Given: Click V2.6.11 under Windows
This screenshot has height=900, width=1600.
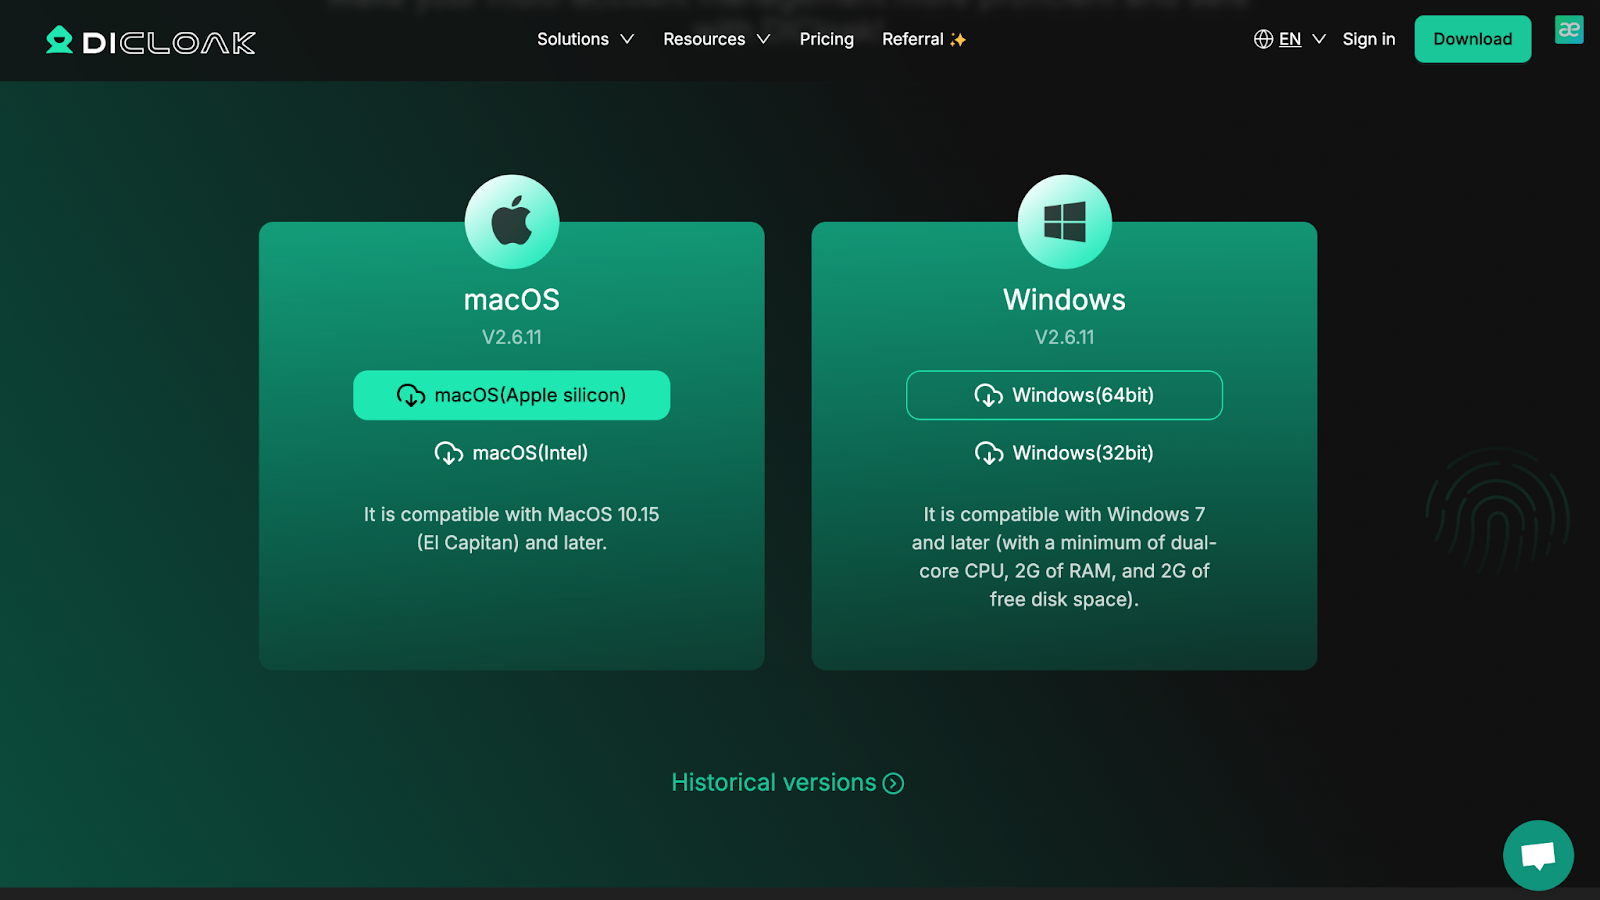Looking at the screenshot, I should pos(1064,337).
